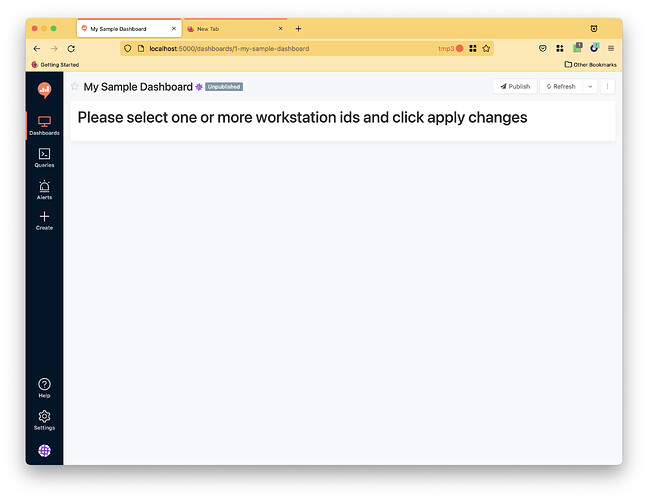Expand the refresh interval dropdown arrow

click(590, 87)
